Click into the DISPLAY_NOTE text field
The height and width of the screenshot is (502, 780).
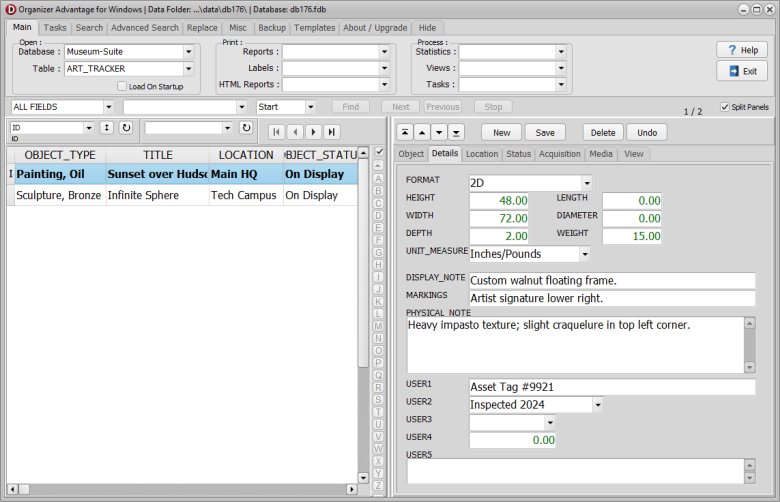[611, 280]
